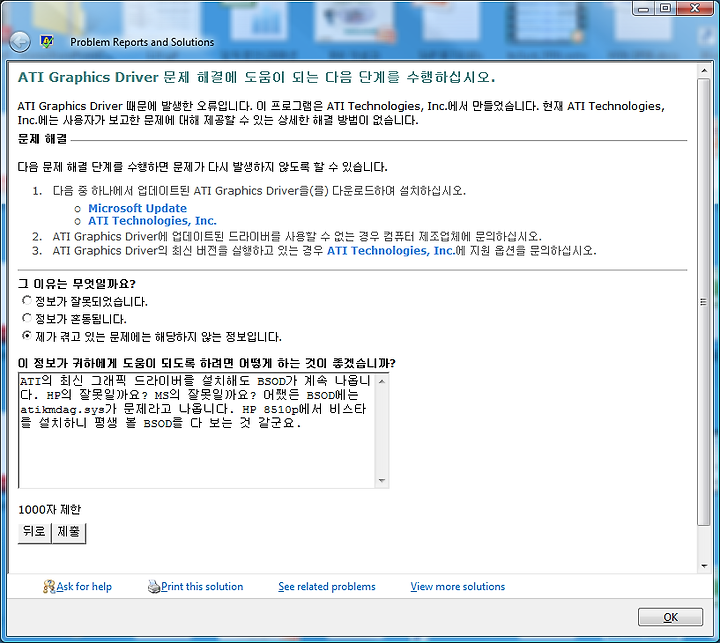The width and height of the screenshot is (720, 643).
Task: Open ATI Technologies, Inc. link under step 1
Action: (x=152, y=221)
